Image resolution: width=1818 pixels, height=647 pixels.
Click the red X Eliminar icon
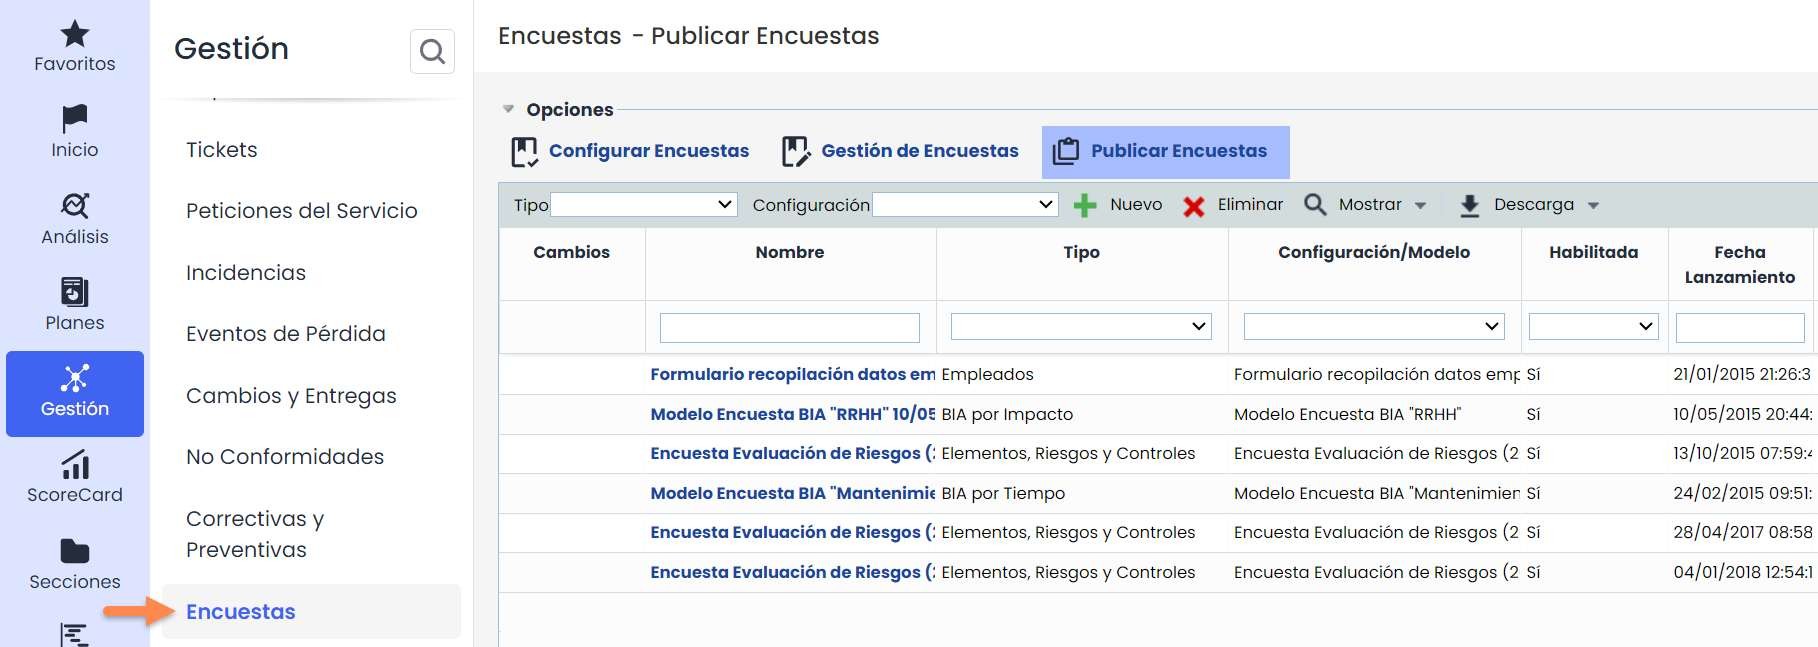pos(1193,206)
